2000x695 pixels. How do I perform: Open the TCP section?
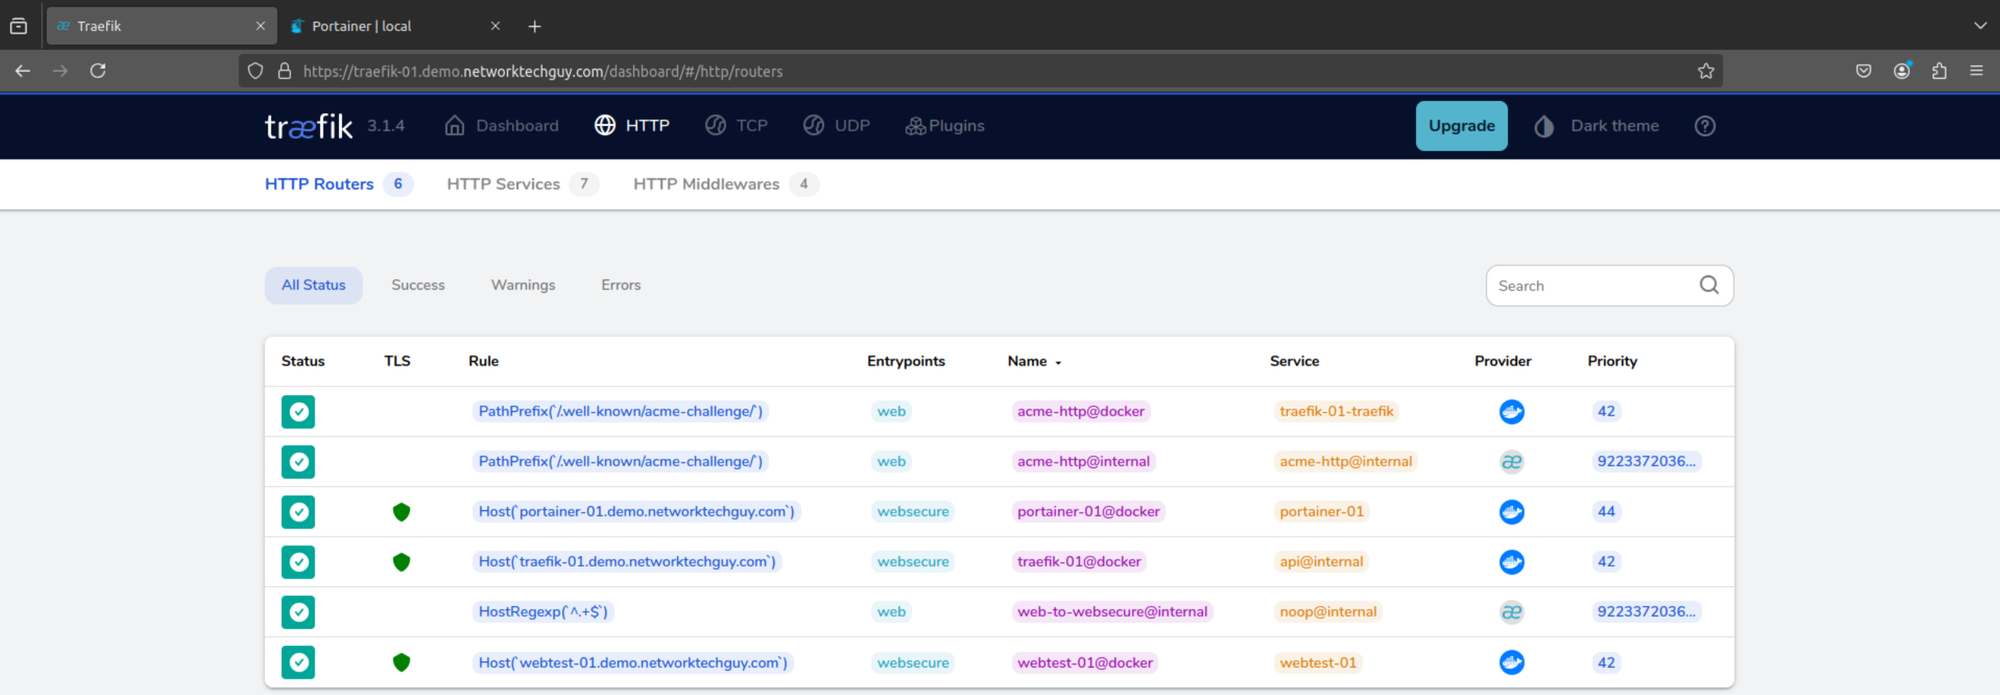737,125
